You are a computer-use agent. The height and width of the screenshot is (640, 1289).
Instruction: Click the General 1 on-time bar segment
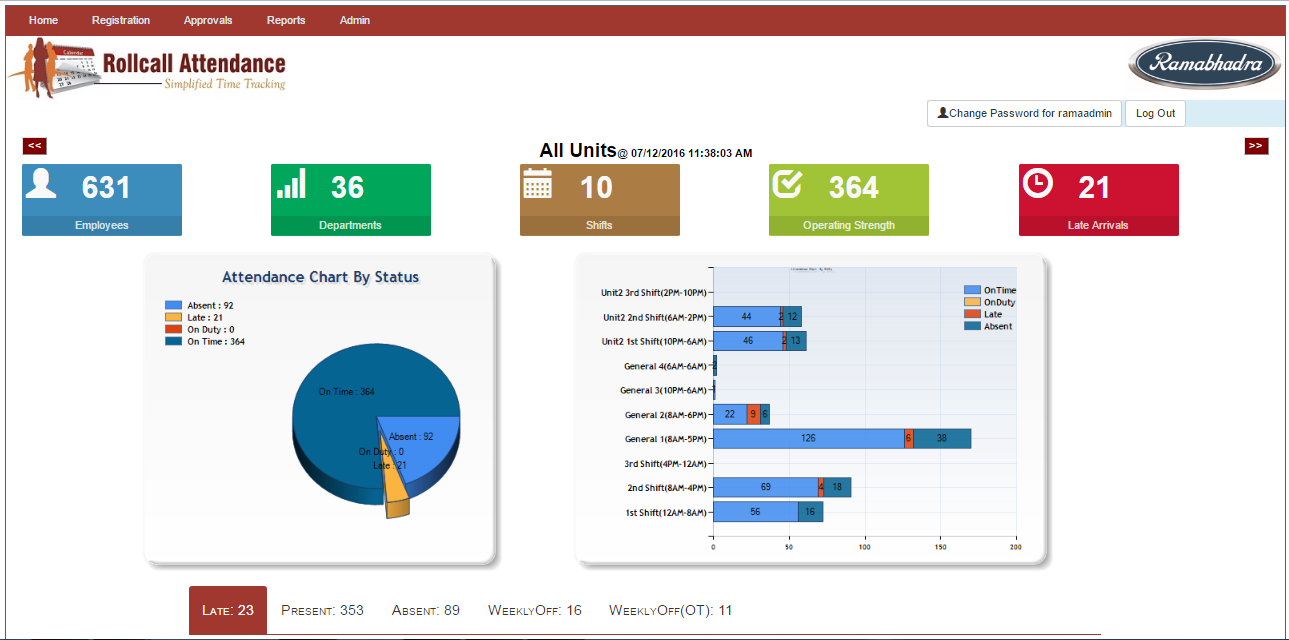[x=808, y=438]
